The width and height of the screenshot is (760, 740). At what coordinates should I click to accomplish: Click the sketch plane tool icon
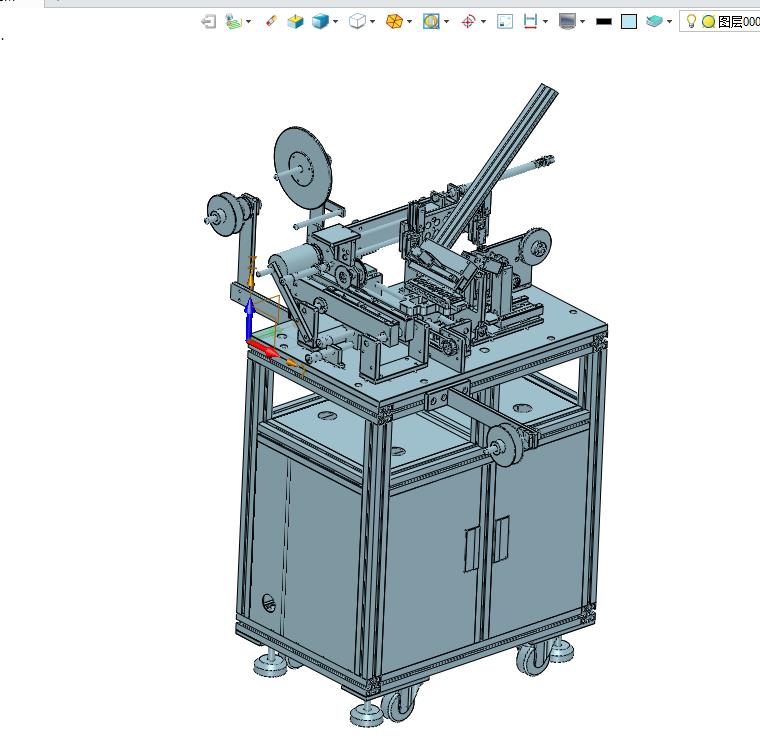[x=234, y=22]
